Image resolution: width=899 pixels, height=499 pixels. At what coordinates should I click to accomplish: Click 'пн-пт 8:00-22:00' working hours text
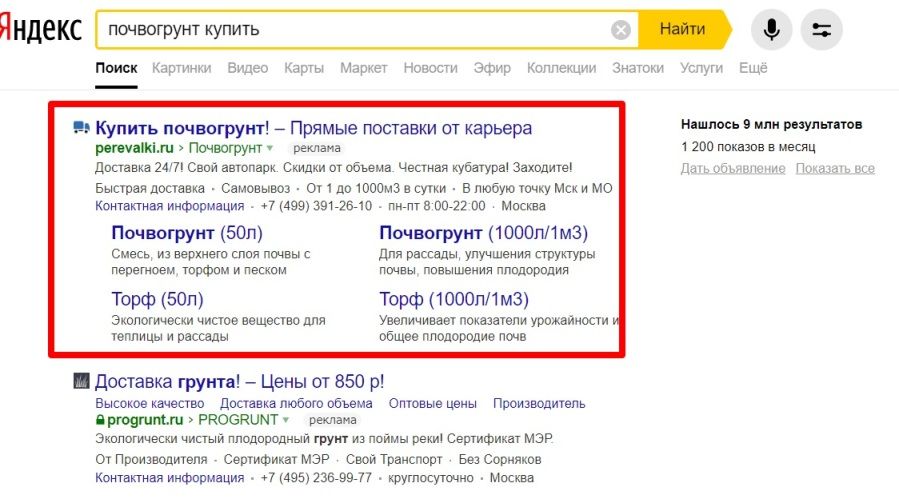click(x=436, y=206)
